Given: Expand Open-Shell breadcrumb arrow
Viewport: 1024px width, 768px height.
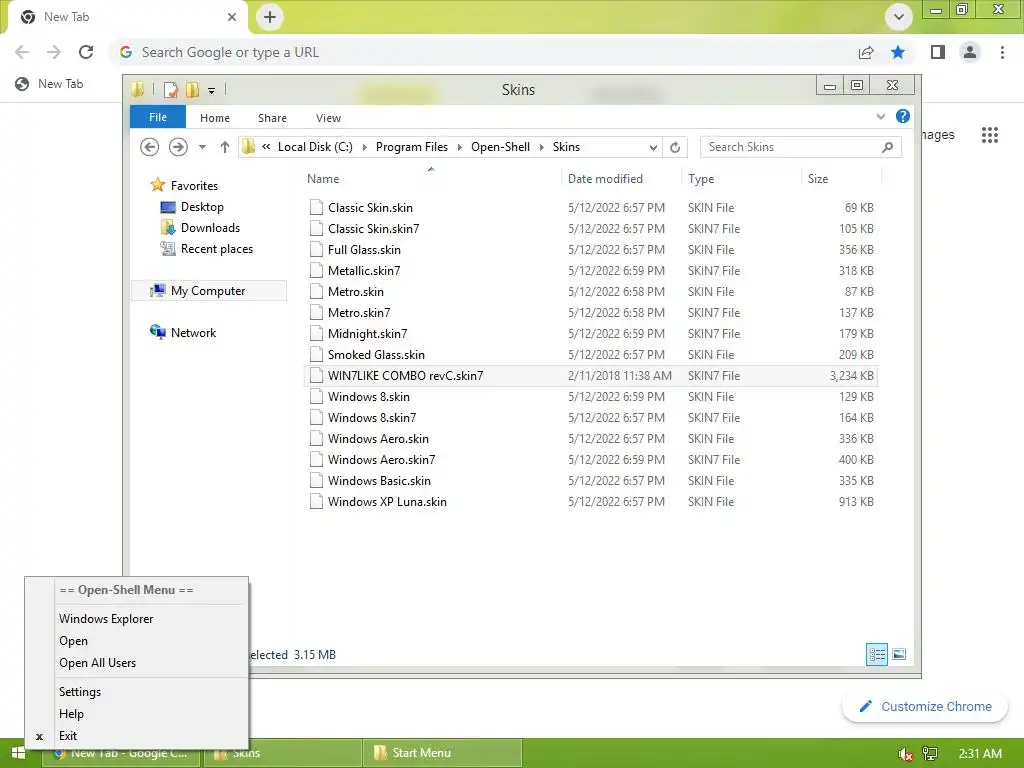Looking at the screenshot, I should point(541,147).
